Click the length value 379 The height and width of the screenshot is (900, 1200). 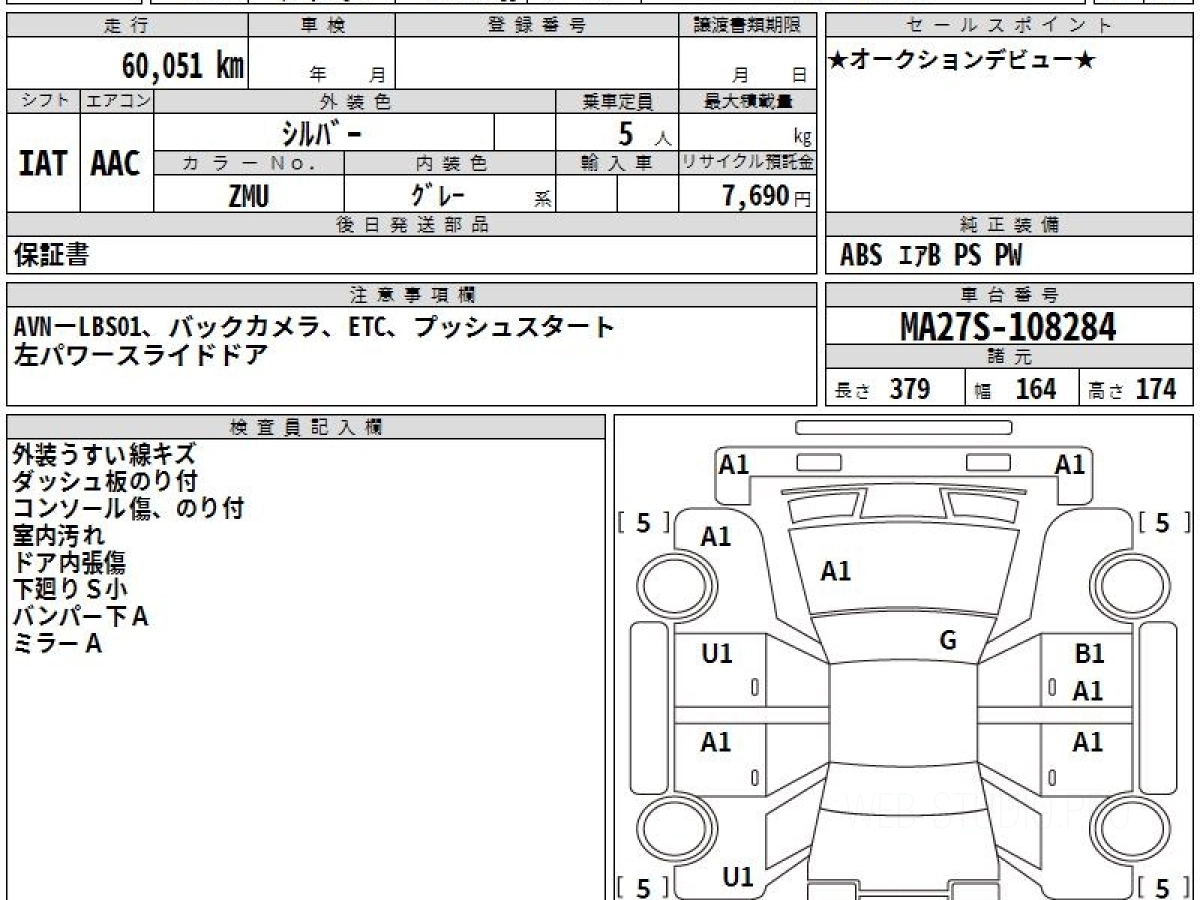(910, 390)
